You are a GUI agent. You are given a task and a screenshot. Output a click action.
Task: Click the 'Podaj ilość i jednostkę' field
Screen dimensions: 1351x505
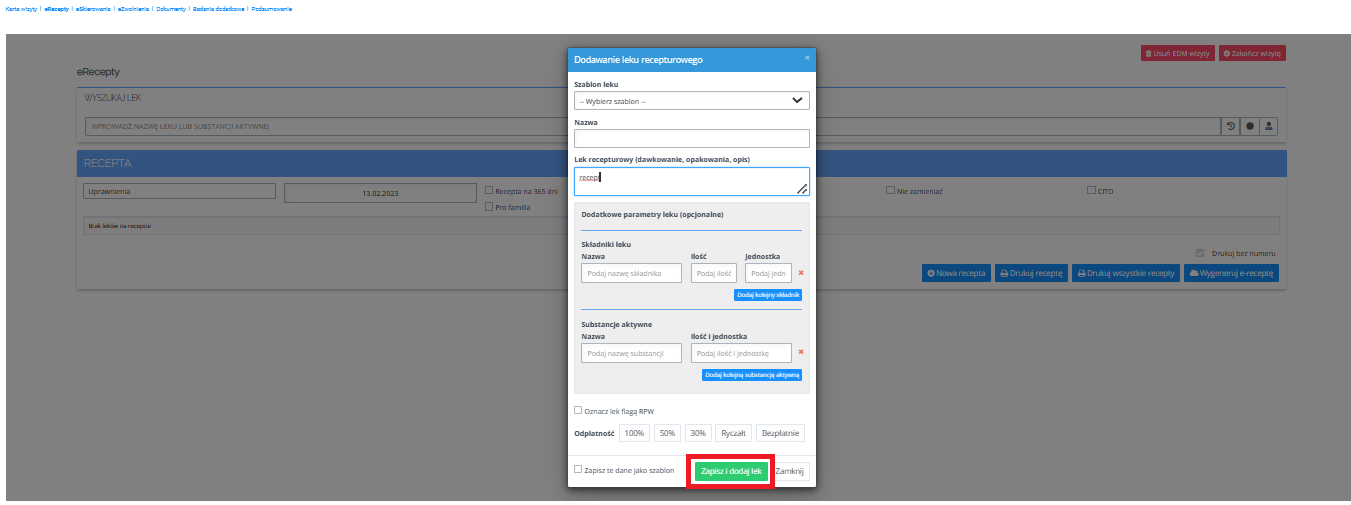(x=741, y=353)
